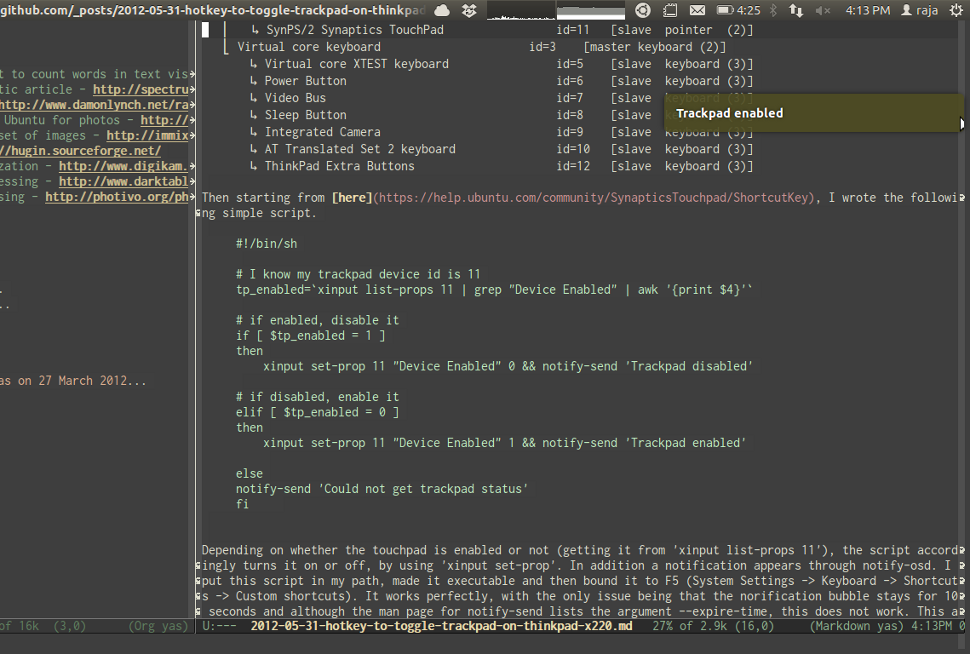970x654 pixels.
Task: Click the bug-shaped panel indicator icon
Action: pos(468,10)
